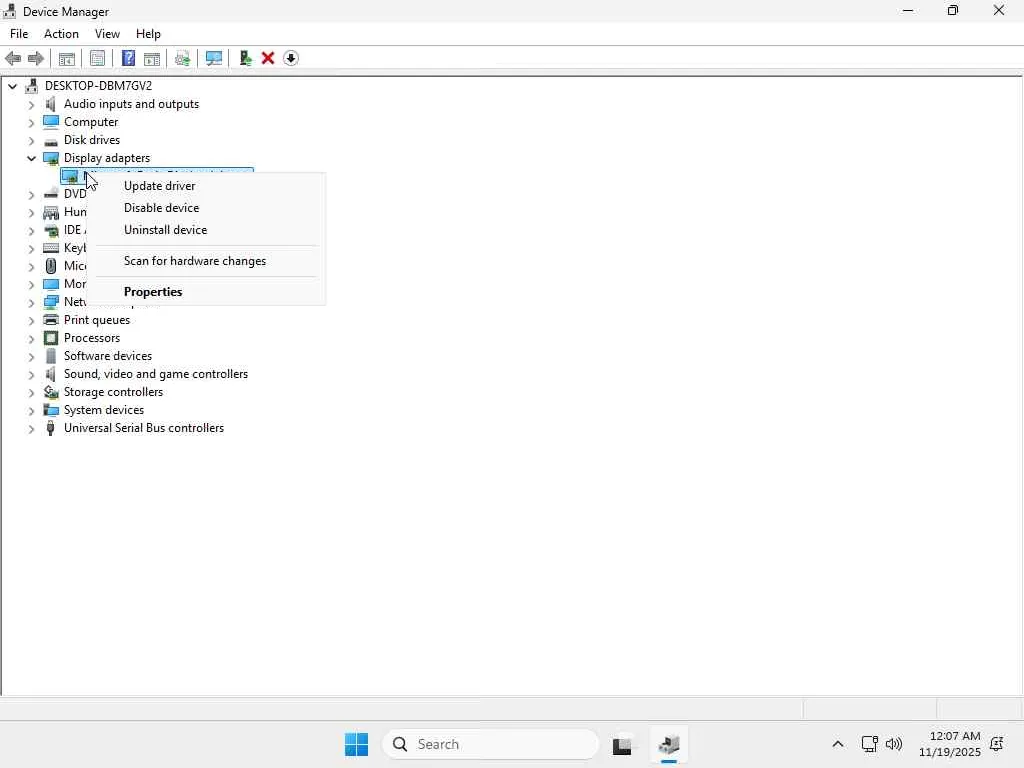Viewport: 1024px width, 768px height.
Task: Open the Windows Start button
Action: [357, 744]
